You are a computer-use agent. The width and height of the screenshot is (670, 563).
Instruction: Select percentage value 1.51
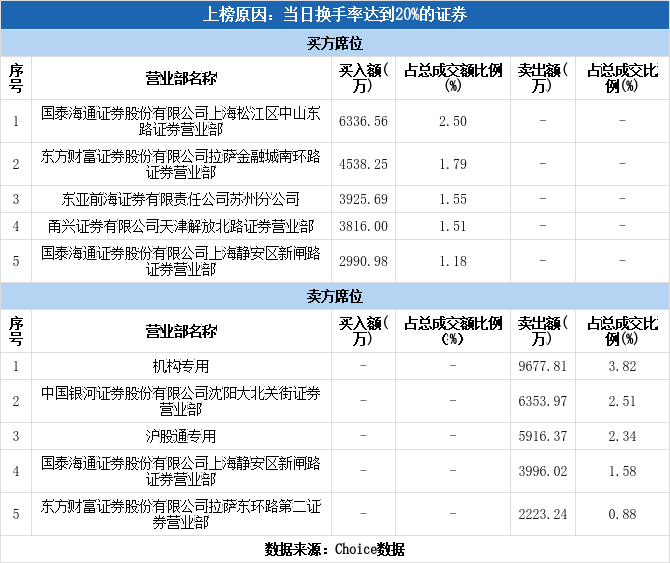[x=453, y=226]
